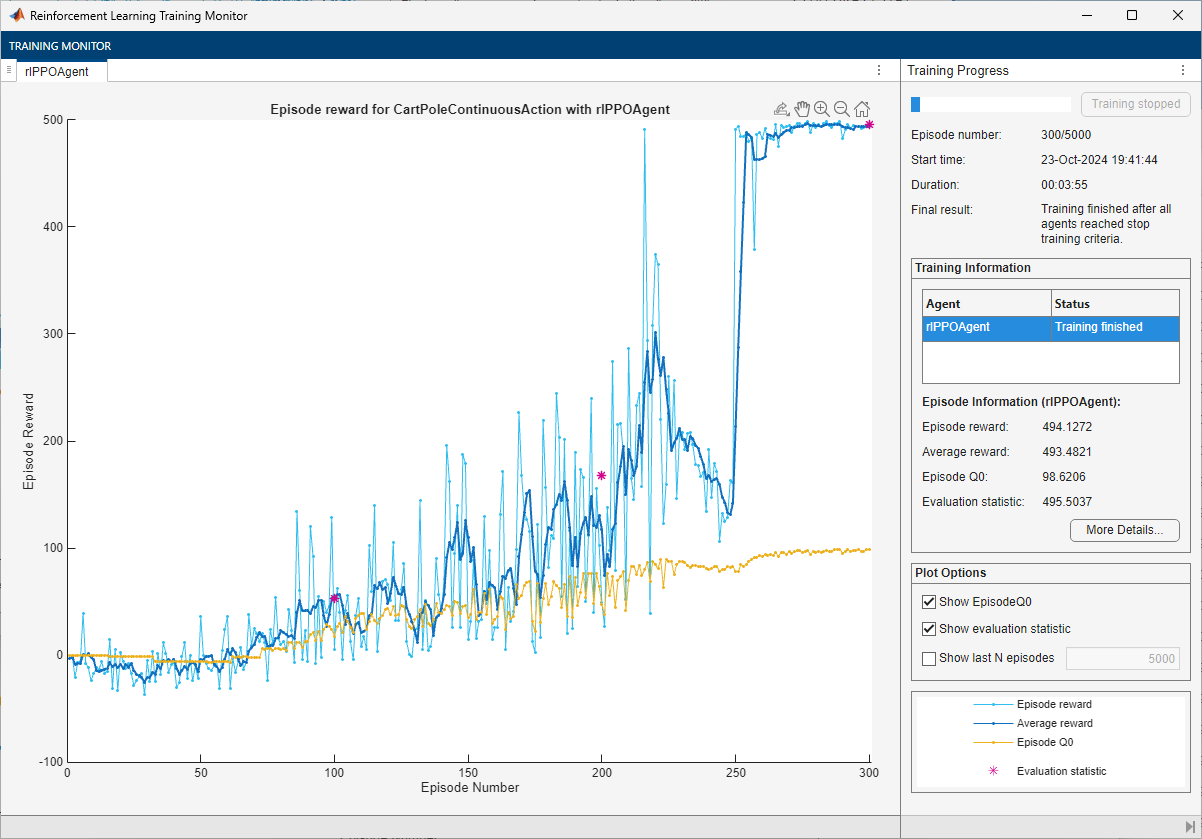The width and height of the screenshot is (1202, 839).
Task: Click the document list handle beside rlPPOAgent tab
Action: click(x=8, y=70)
